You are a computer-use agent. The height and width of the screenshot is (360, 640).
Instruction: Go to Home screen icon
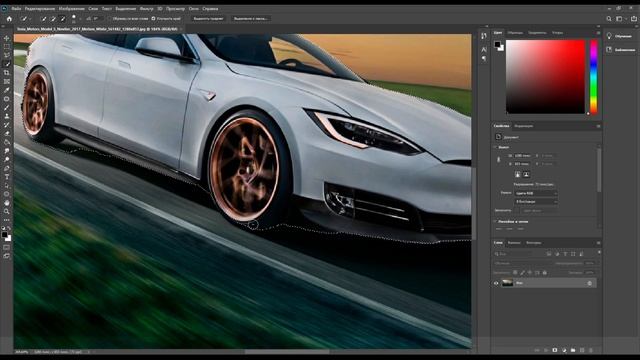[9, 18]
